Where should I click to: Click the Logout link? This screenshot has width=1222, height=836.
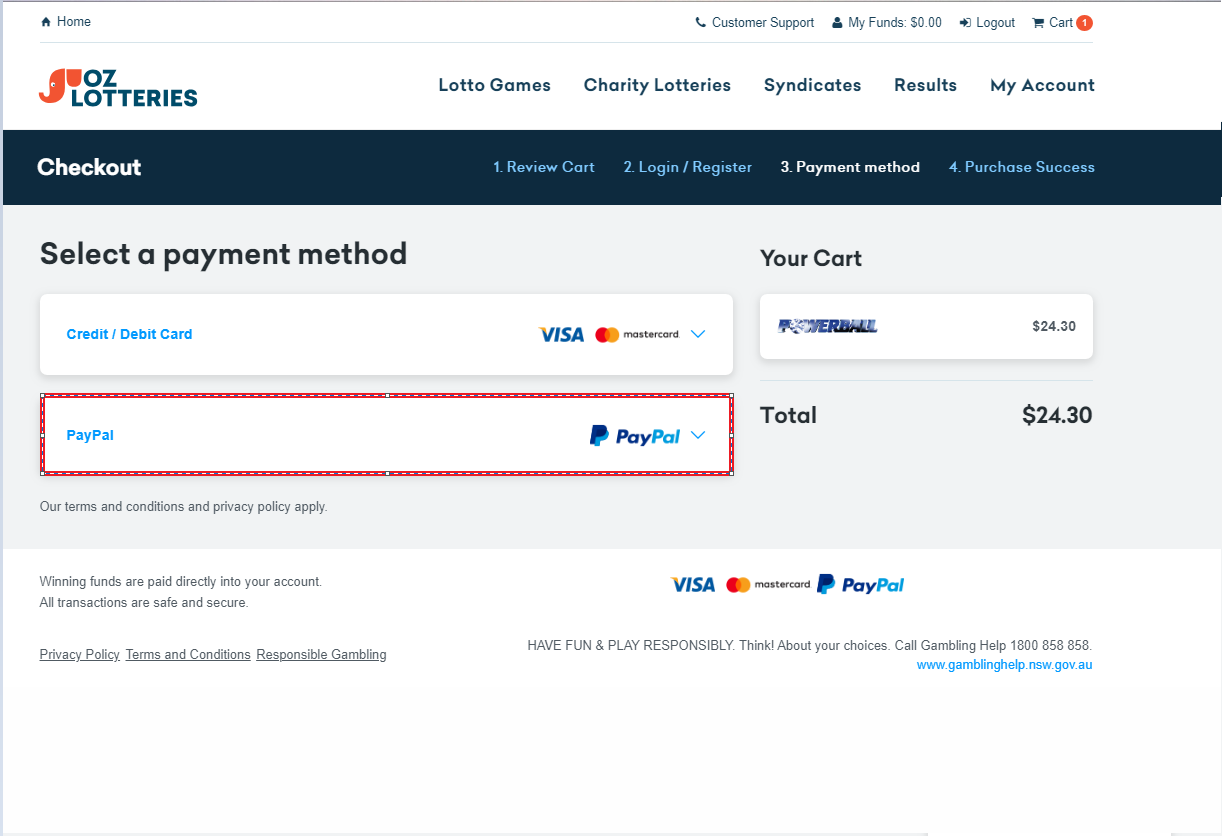click(995, 23)
